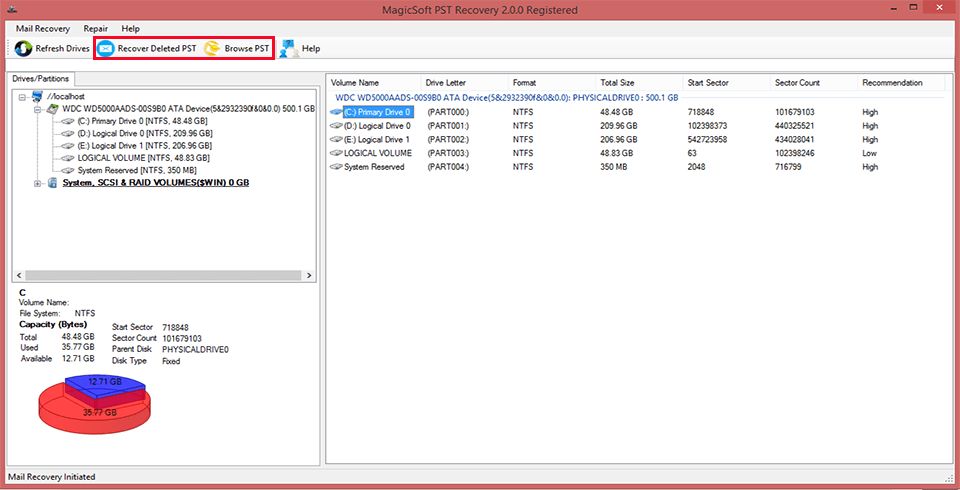Click the Refresh Drives icon
Image resolution: width=960 pixels, height=490 pixels.
click(23, 48)
